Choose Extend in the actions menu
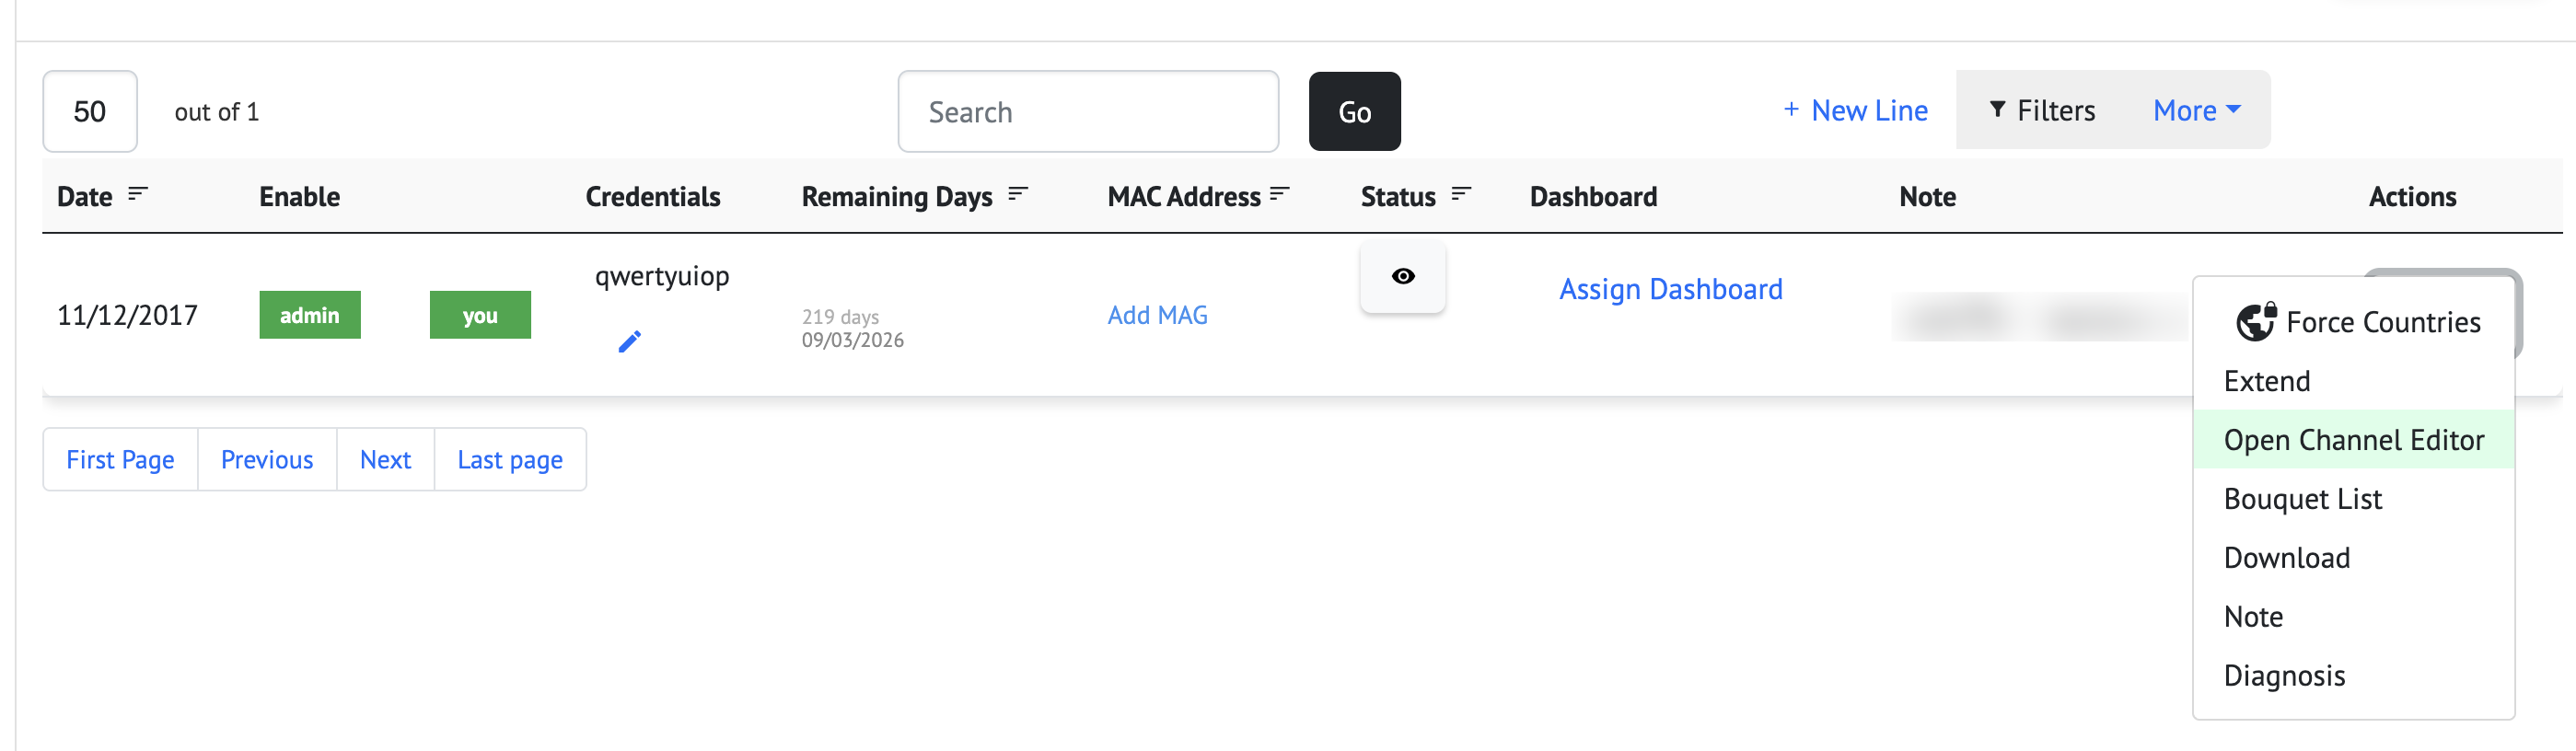 point(2266,381)
